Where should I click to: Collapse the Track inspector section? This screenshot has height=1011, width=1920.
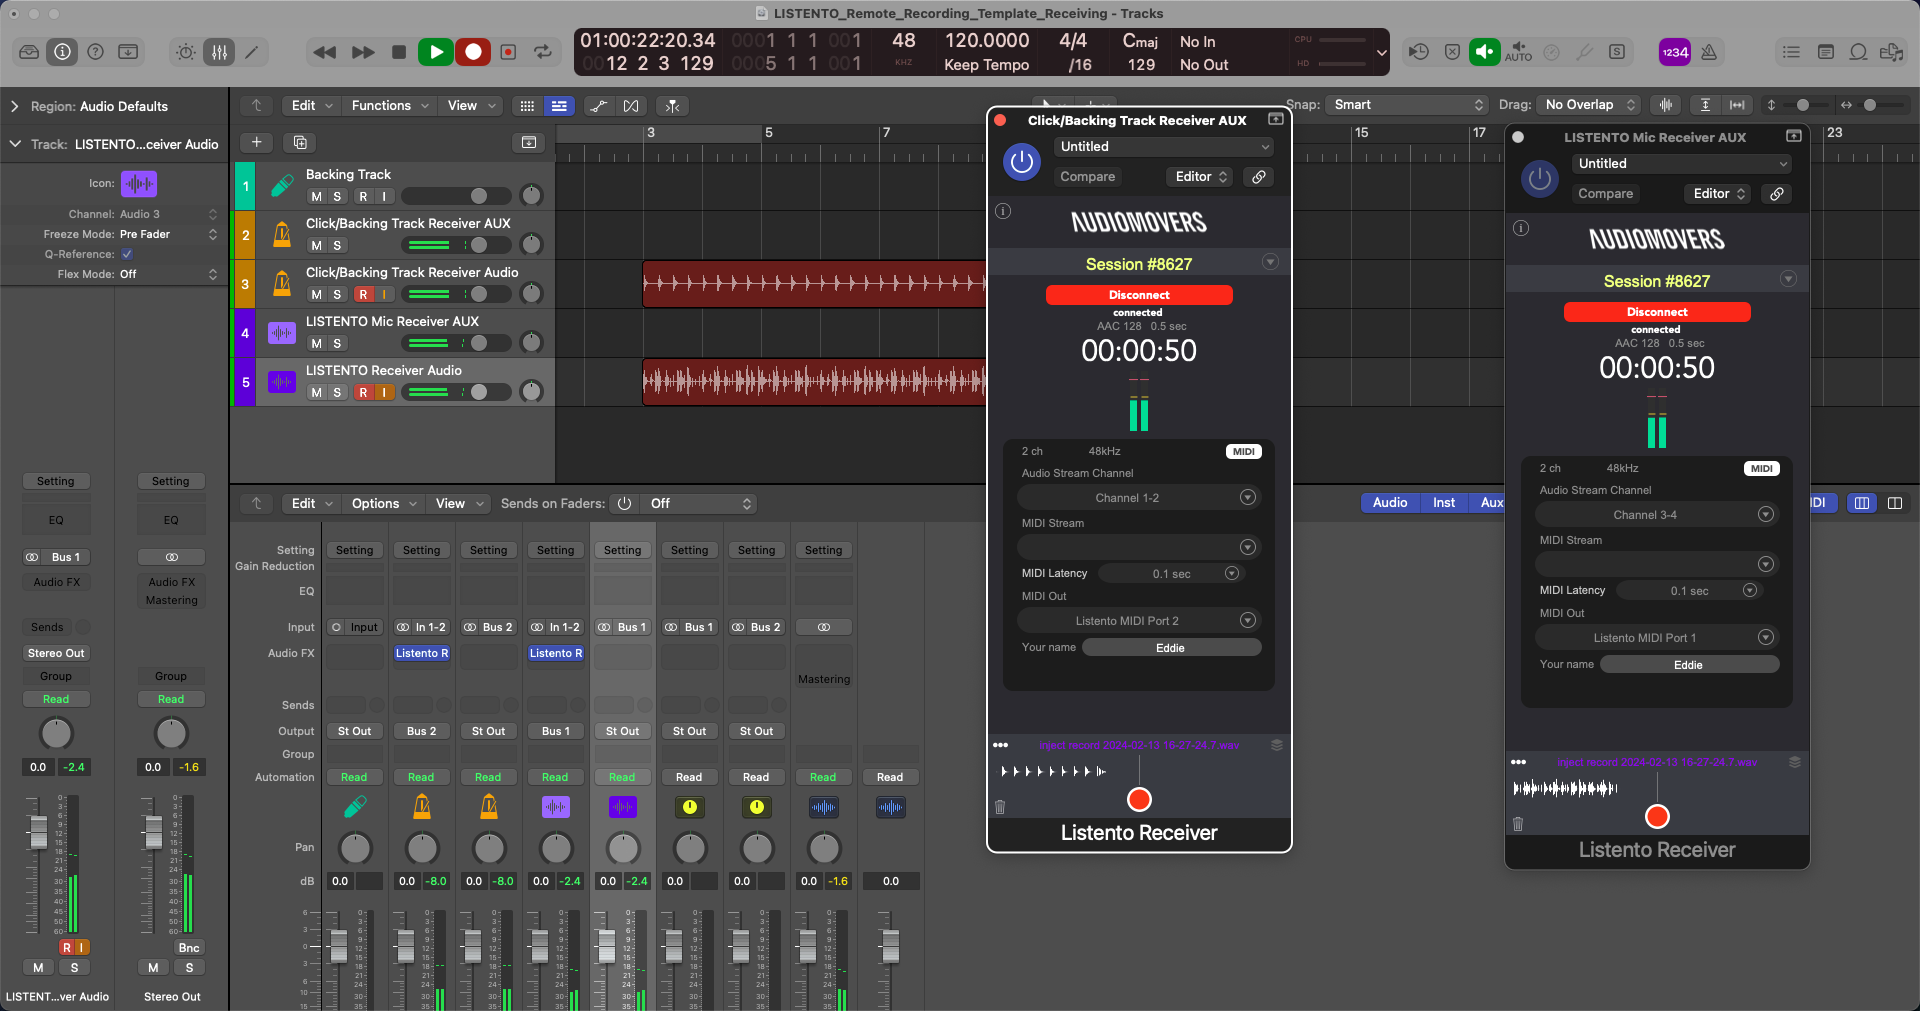14,144
